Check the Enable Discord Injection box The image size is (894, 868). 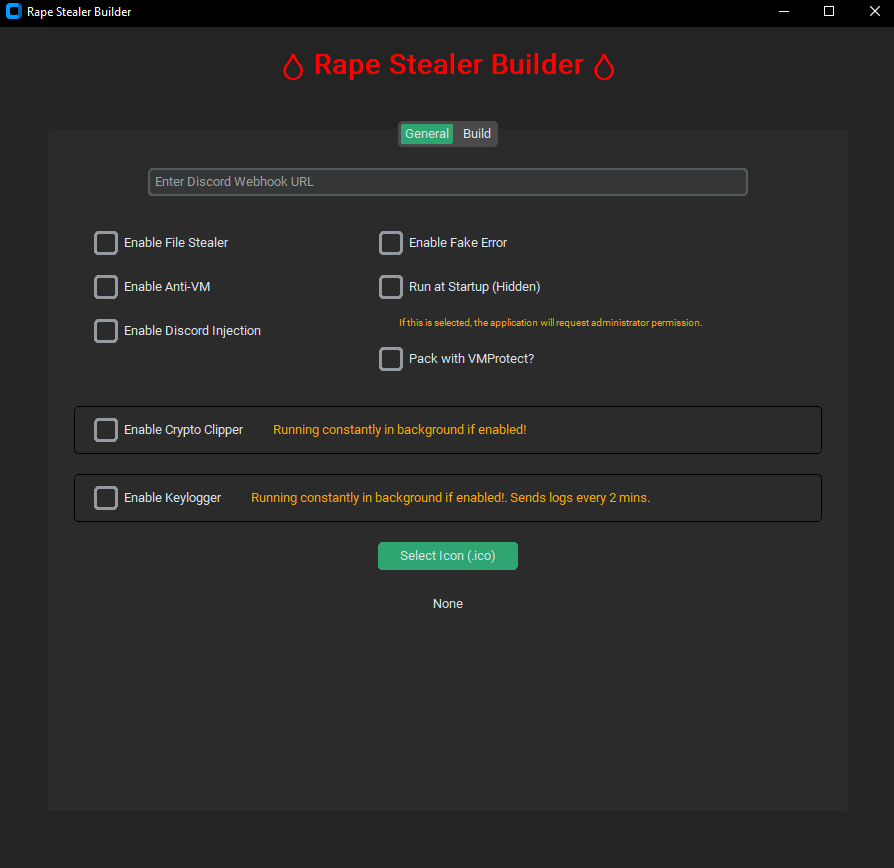106,331
